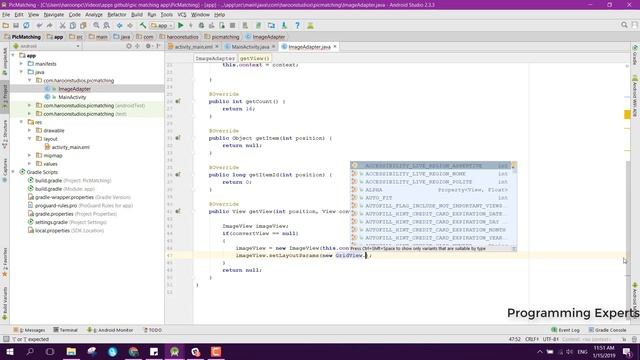Open File Explorer from taskbar
The width and height of the screenshot is (640, 360).
[x=71, y=351]
